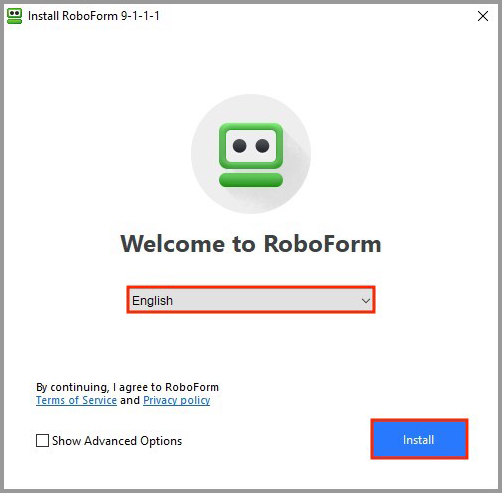Select the English text in combo box
This screenshot has width=502, height=493.
pos(152,301)
